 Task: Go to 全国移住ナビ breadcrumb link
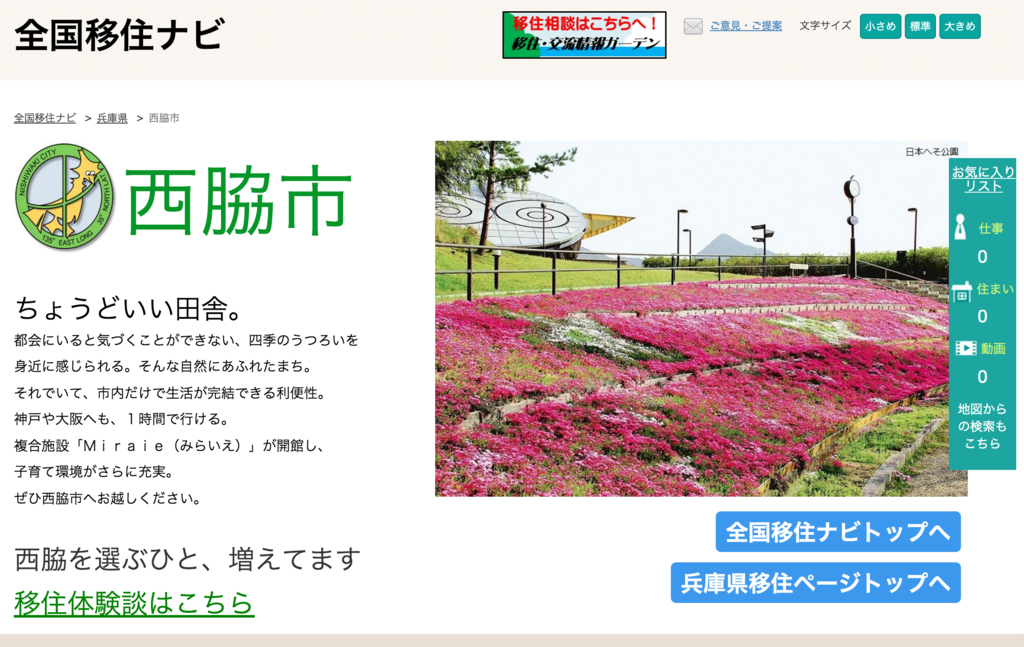[45, 118]
